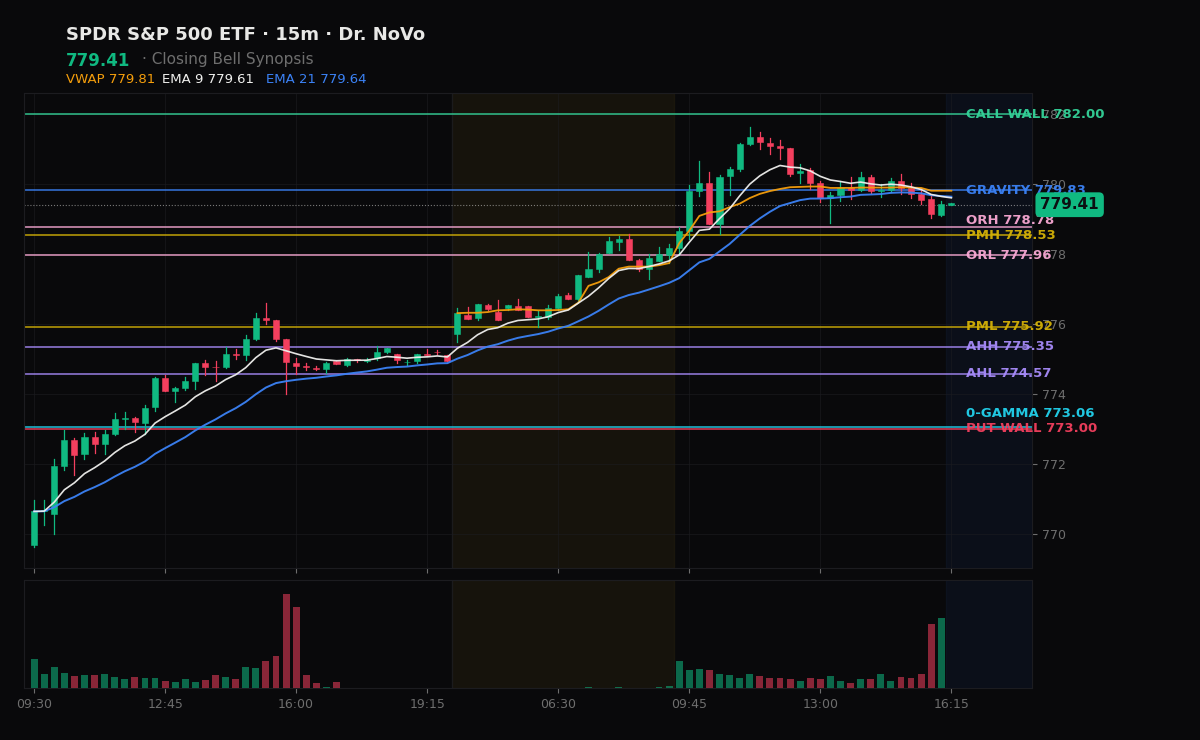This screenshot has width=1200, height=740.
Task: Click the 09:30 time axis label
Action: [x=35, y=704]
